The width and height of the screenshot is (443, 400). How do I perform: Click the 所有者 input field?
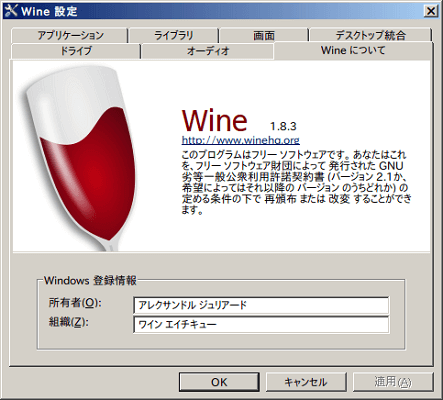(261, 305)
